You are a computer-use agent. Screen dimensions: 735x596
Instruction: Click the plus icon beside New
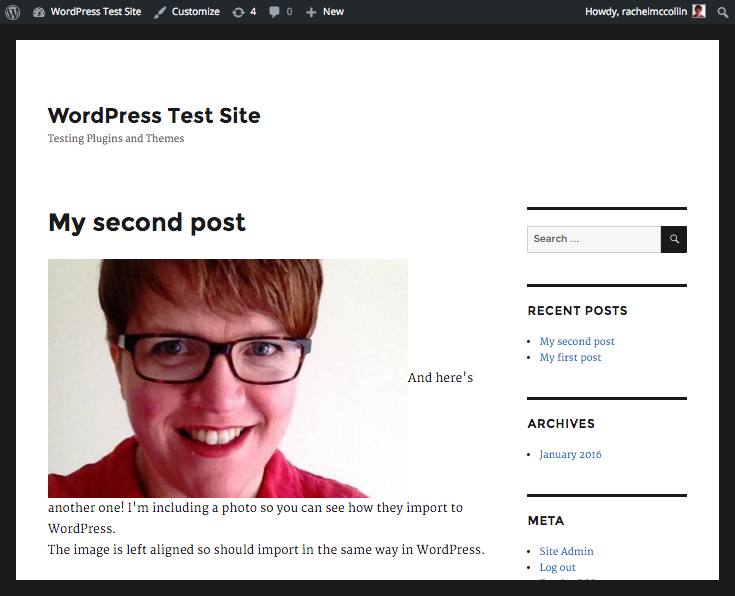pyautogui.click(x=311, y=12)
